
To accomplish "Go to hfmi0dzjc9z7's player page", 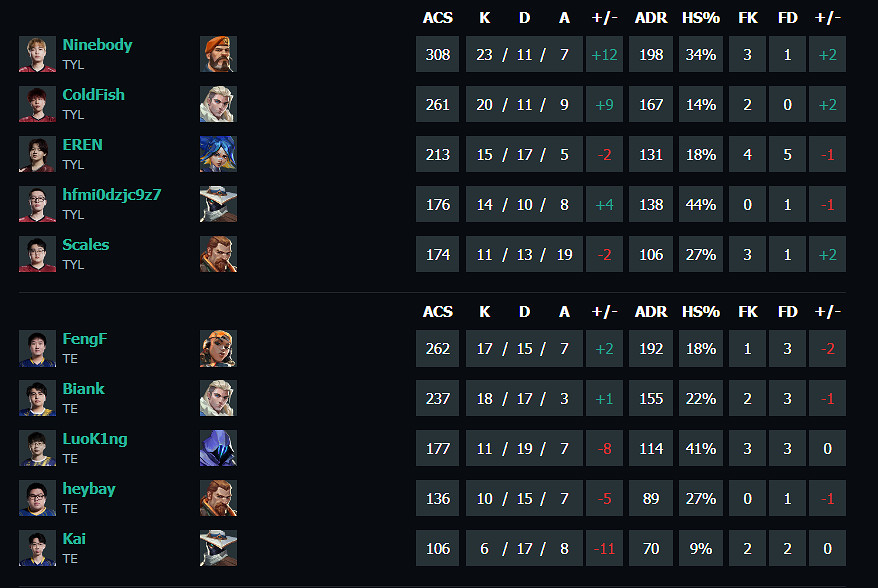I will coord(111,195).
